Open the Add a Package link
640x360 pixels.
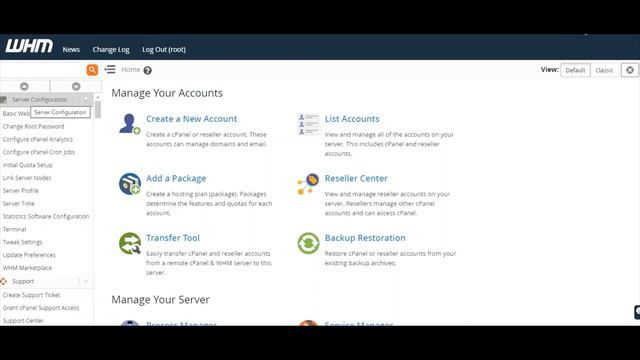click(176, 178)
